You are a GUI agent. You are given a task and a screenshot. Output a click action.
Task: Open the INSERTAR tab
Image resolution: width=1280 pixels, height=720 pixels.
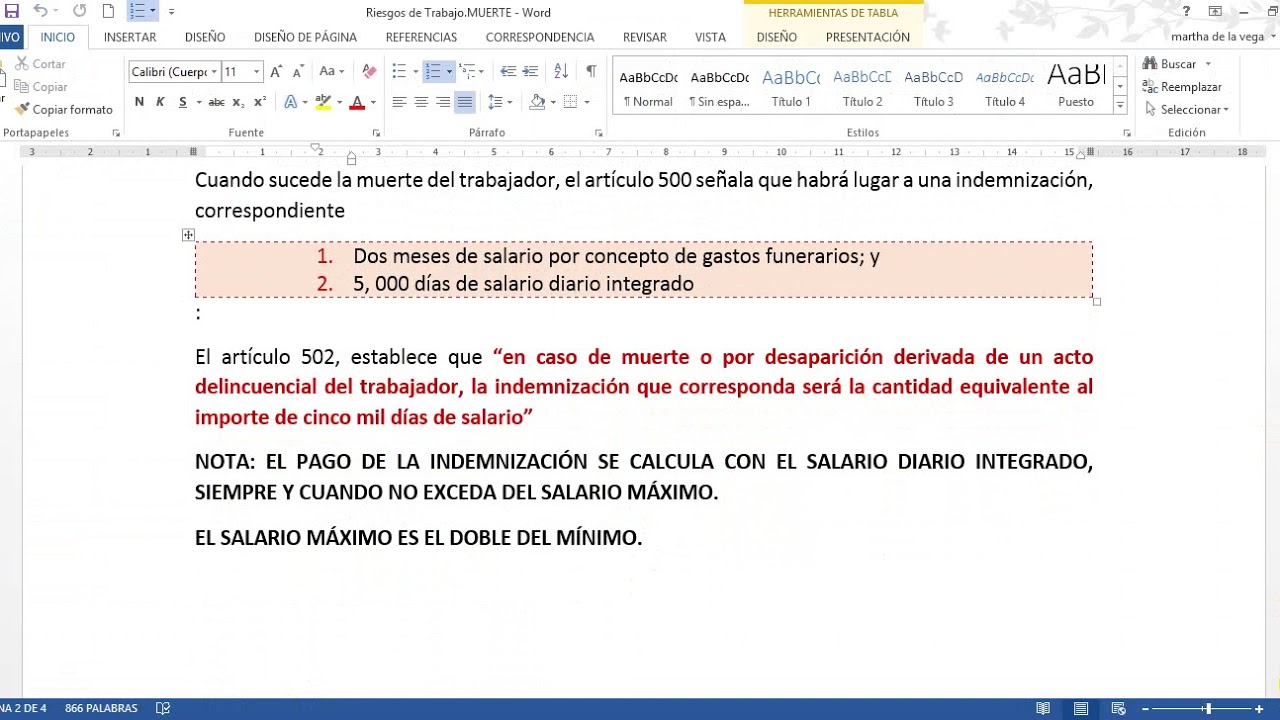[130, 37]
